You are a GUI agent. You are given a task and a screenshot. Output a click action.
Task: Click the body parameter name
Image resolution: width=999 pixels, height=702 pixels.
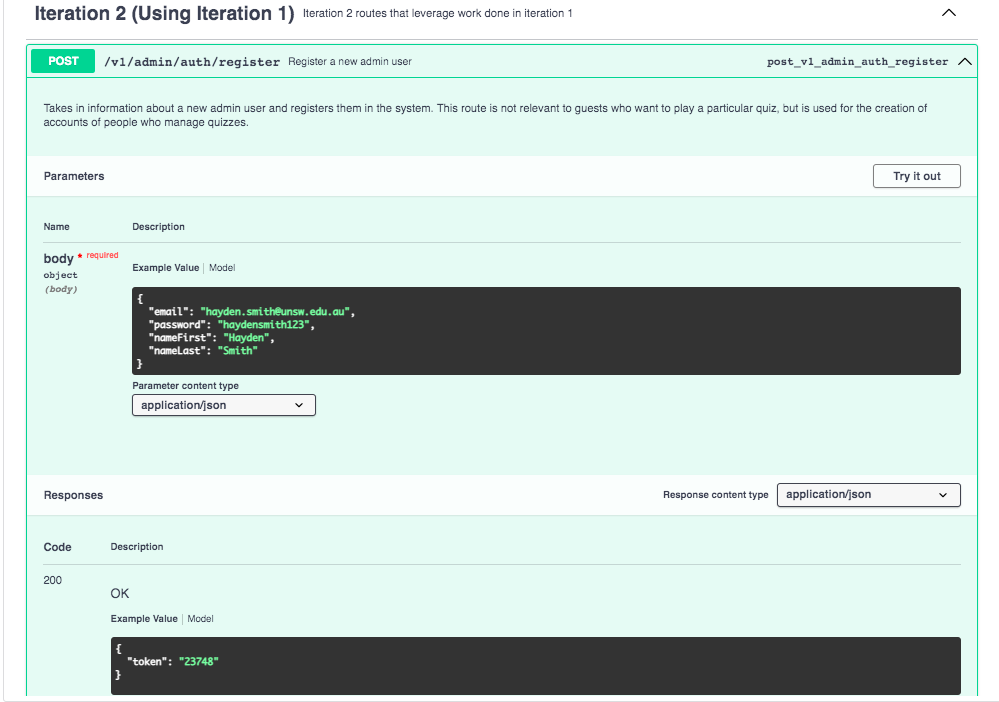point(56,258)
